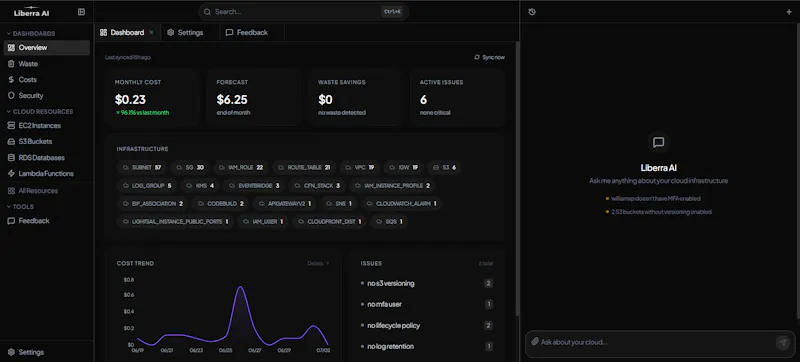This screenshot has width=800, height=362.
Task: Open Cost Trend Details link
Action: point(318,264)
